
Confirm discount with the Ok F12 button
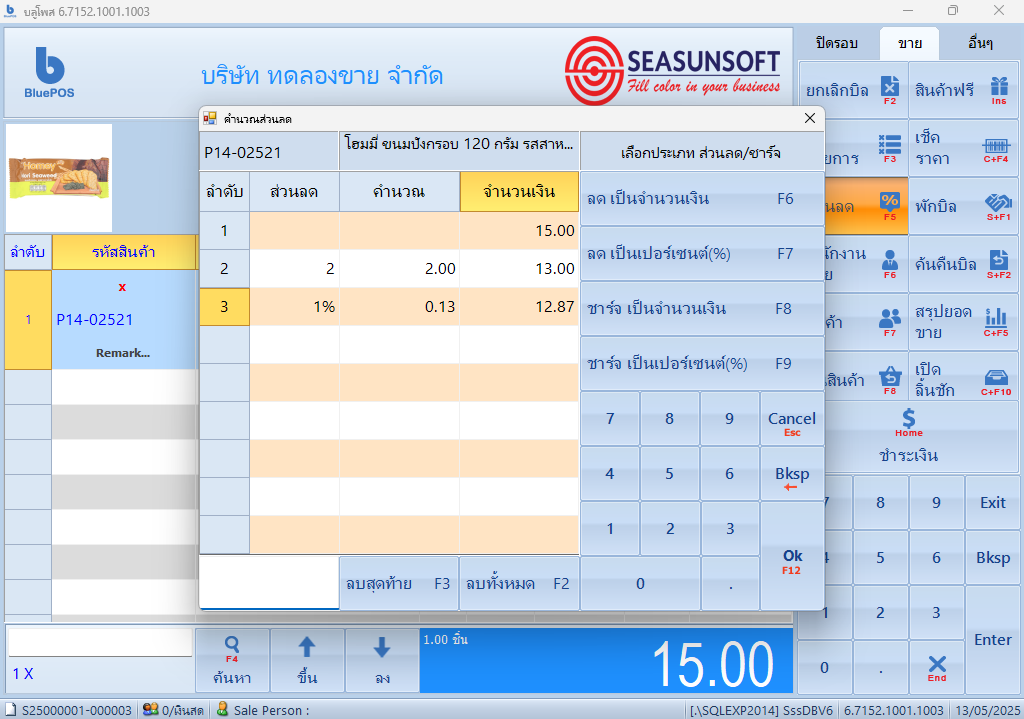(x=793, y=563)
